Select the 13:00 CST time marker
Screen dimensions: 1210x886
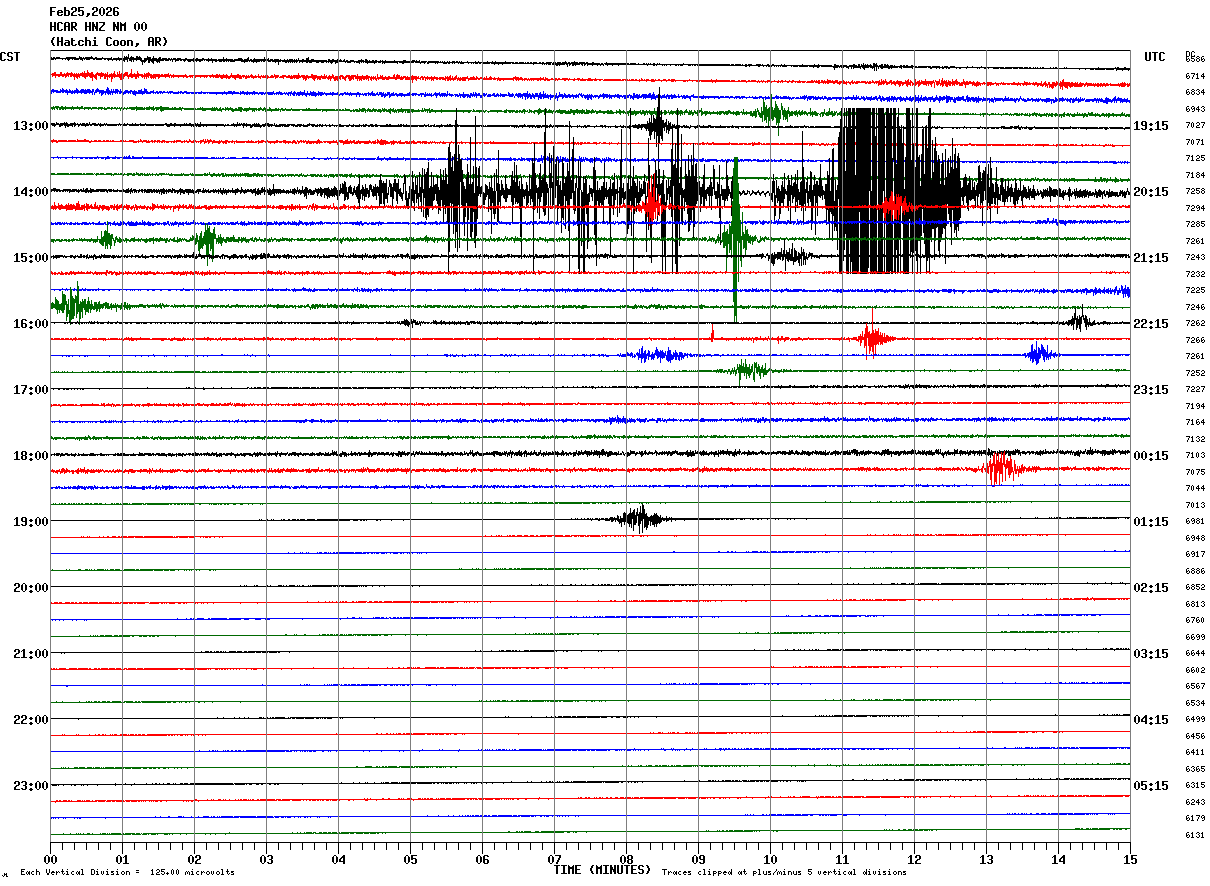click(30, 126)
